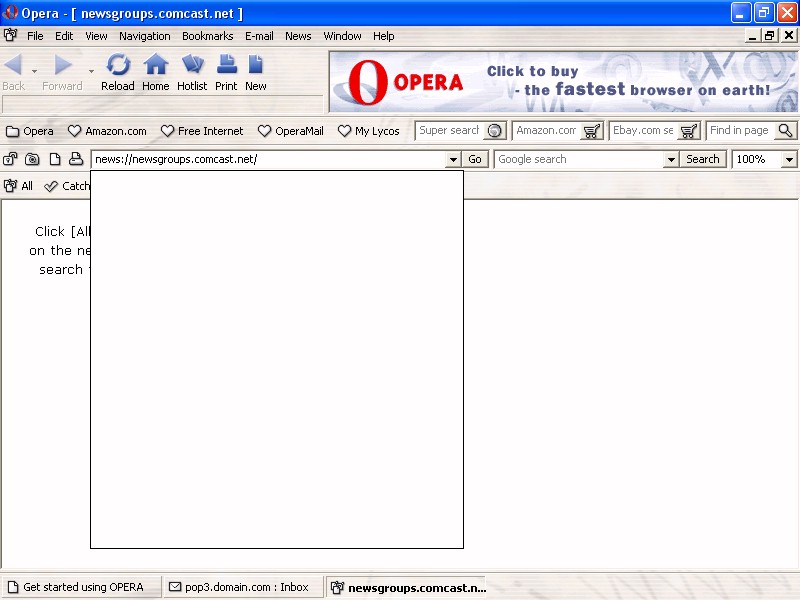The height and width of the screenshot is (600, 800).
Task: Click the Search button
Action: [703, 159]
